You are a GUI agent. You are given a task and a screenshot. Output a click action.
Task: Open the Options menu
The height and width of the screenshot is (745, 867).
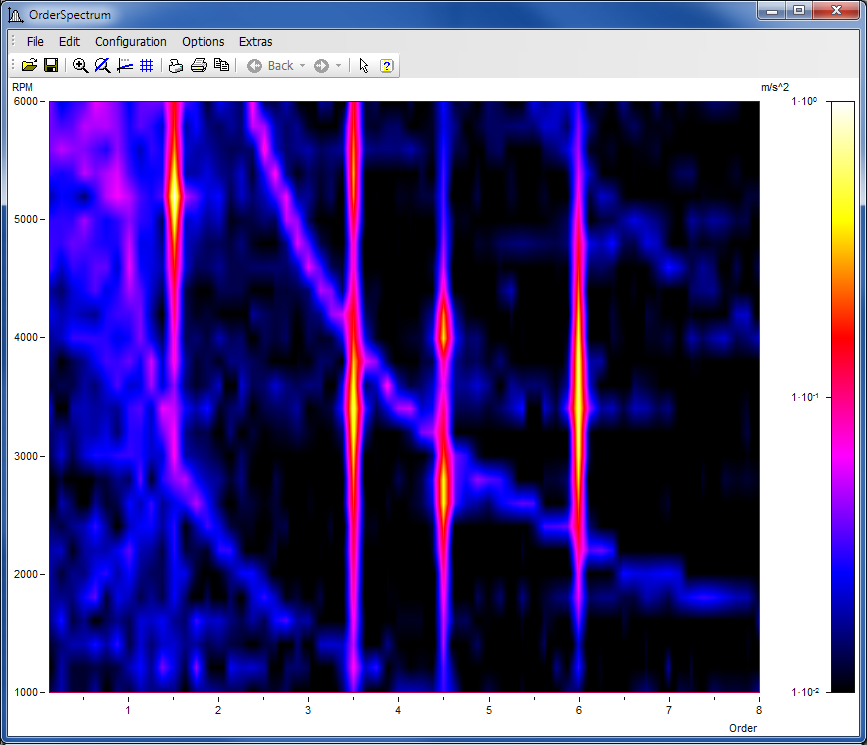pyautogui.click(x=203, y=41)
